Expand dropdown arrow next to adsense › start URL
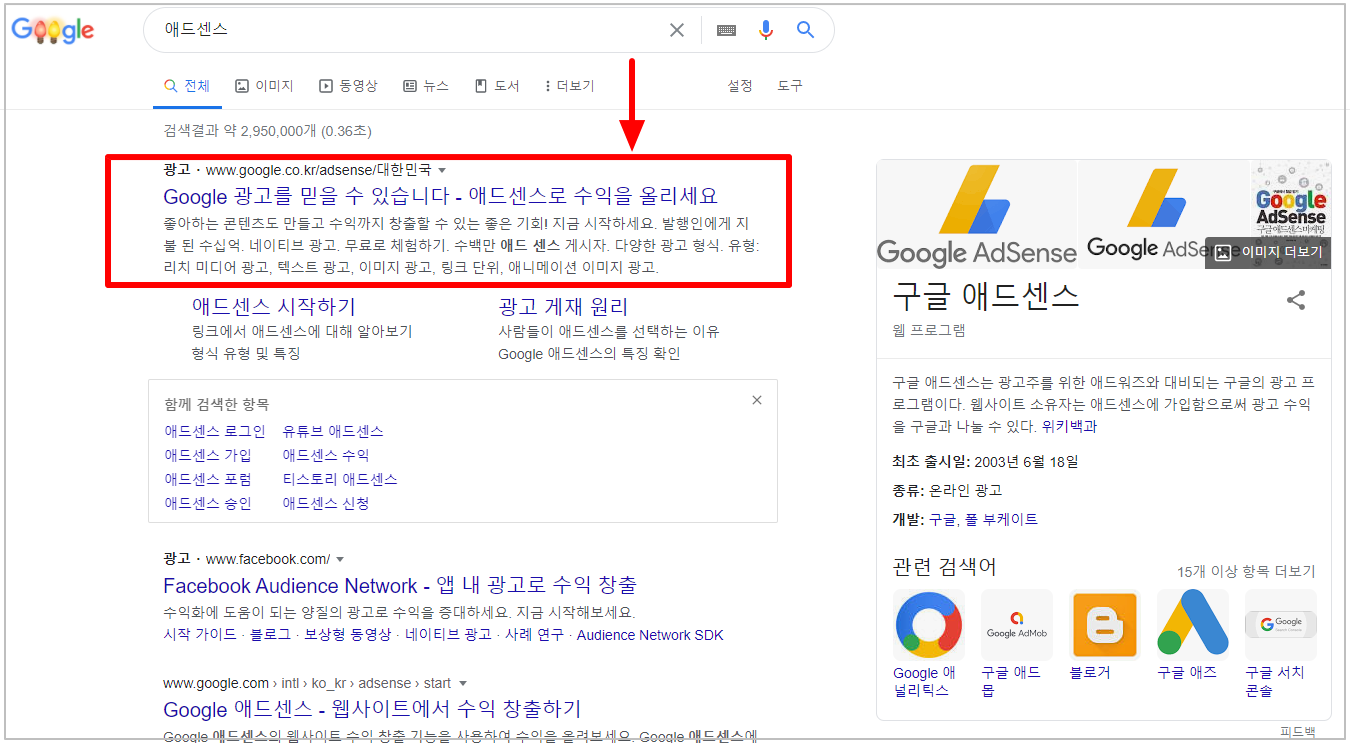1350x743 pixels. tap(462, 684)
